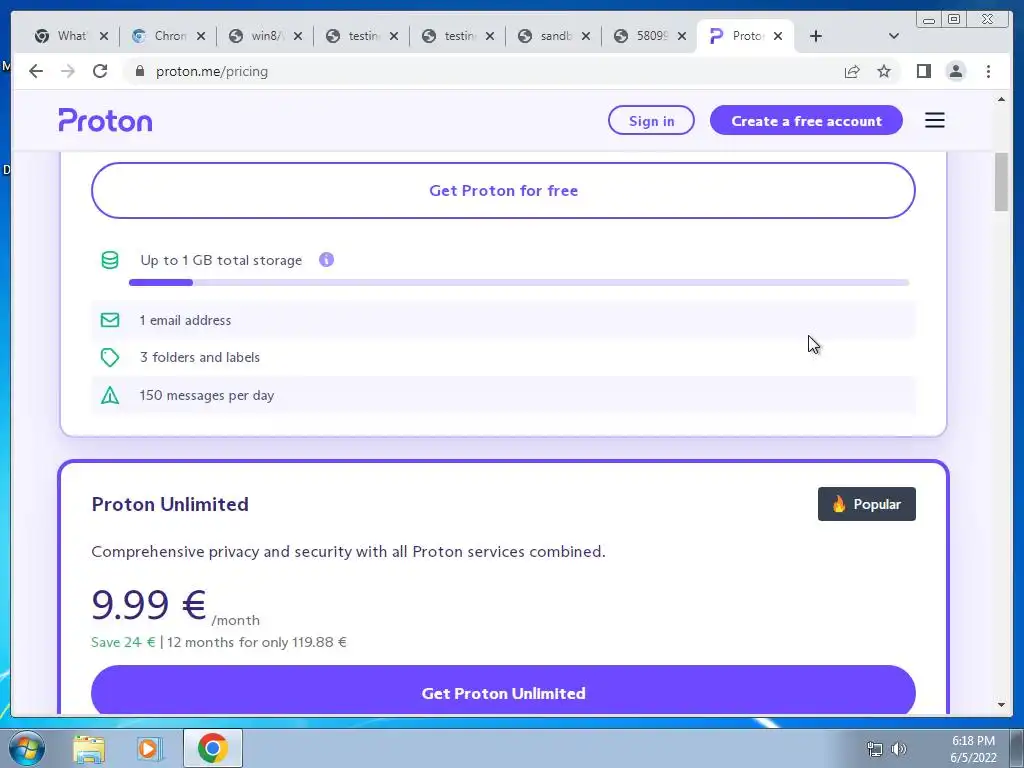This screenshot has width=1024, height=768.
Task: Open a new tab with plus icon
Action: point(816,36)
